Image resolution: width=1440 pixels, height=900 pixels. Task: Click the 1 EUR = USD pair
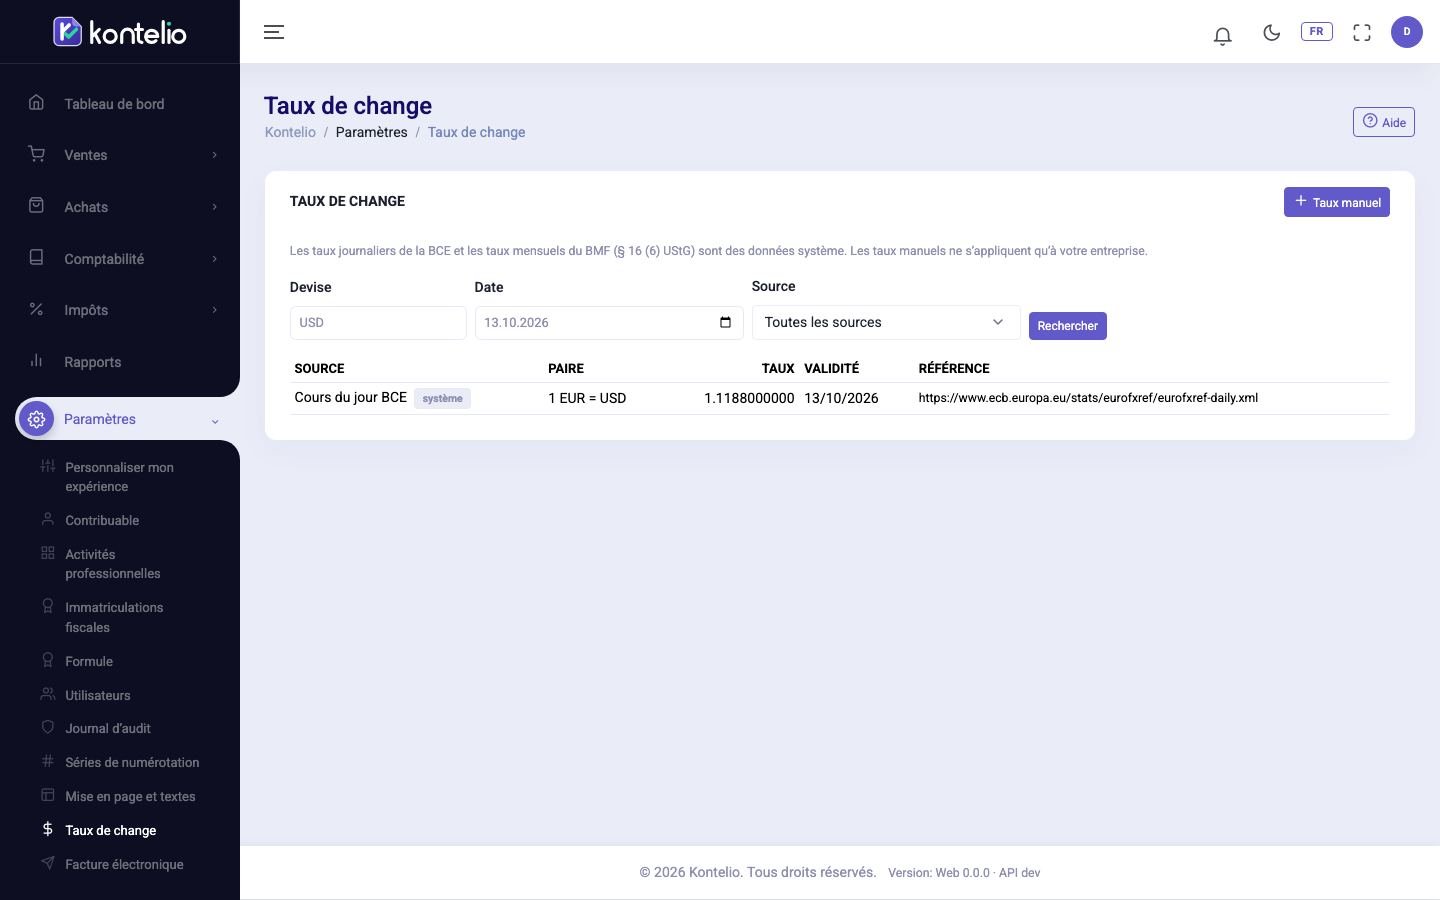(x=587, y=398)
